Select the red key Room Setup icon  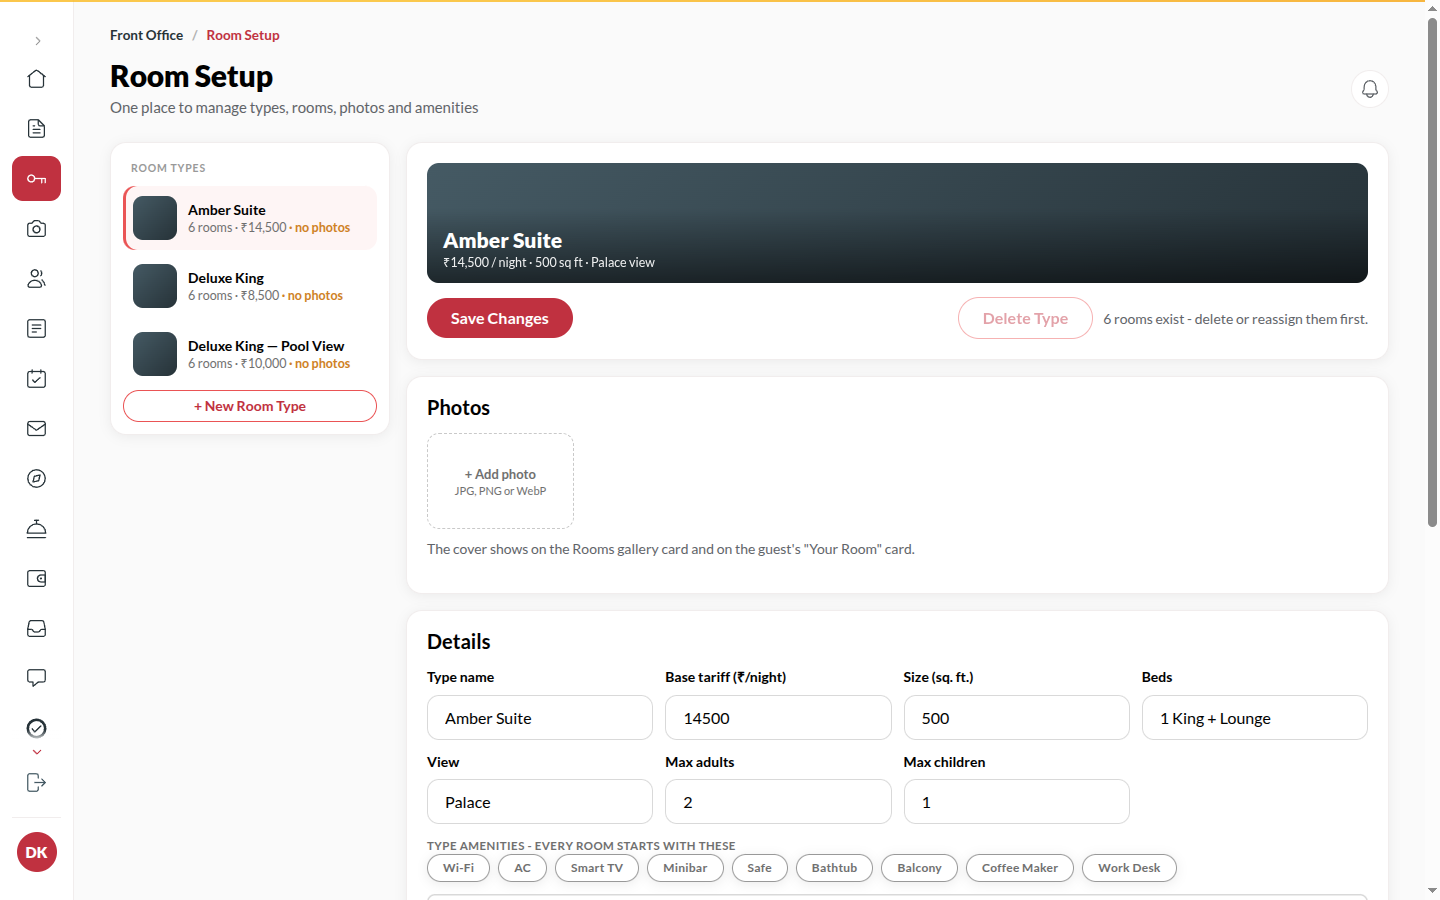point(37,179)
